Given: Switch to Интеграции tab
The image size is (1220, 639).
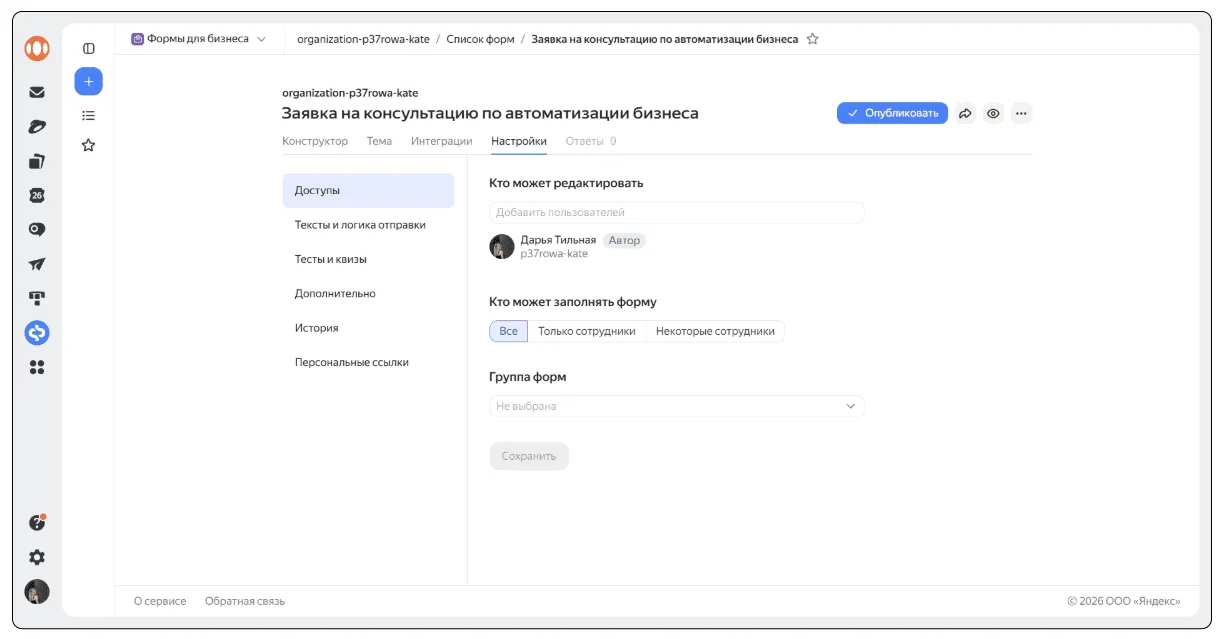Looking at the screenshot, I should click(x=441, y=141).
